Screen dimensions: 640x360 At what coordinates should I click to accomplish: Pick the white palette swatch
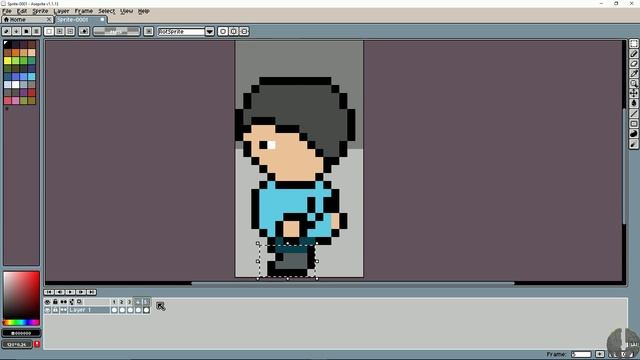point(16,84)
